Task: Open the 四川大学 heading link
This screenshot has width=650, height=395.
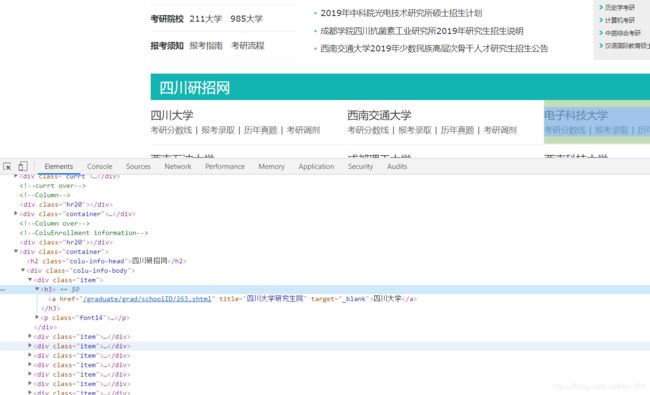Action: point(172,115)
